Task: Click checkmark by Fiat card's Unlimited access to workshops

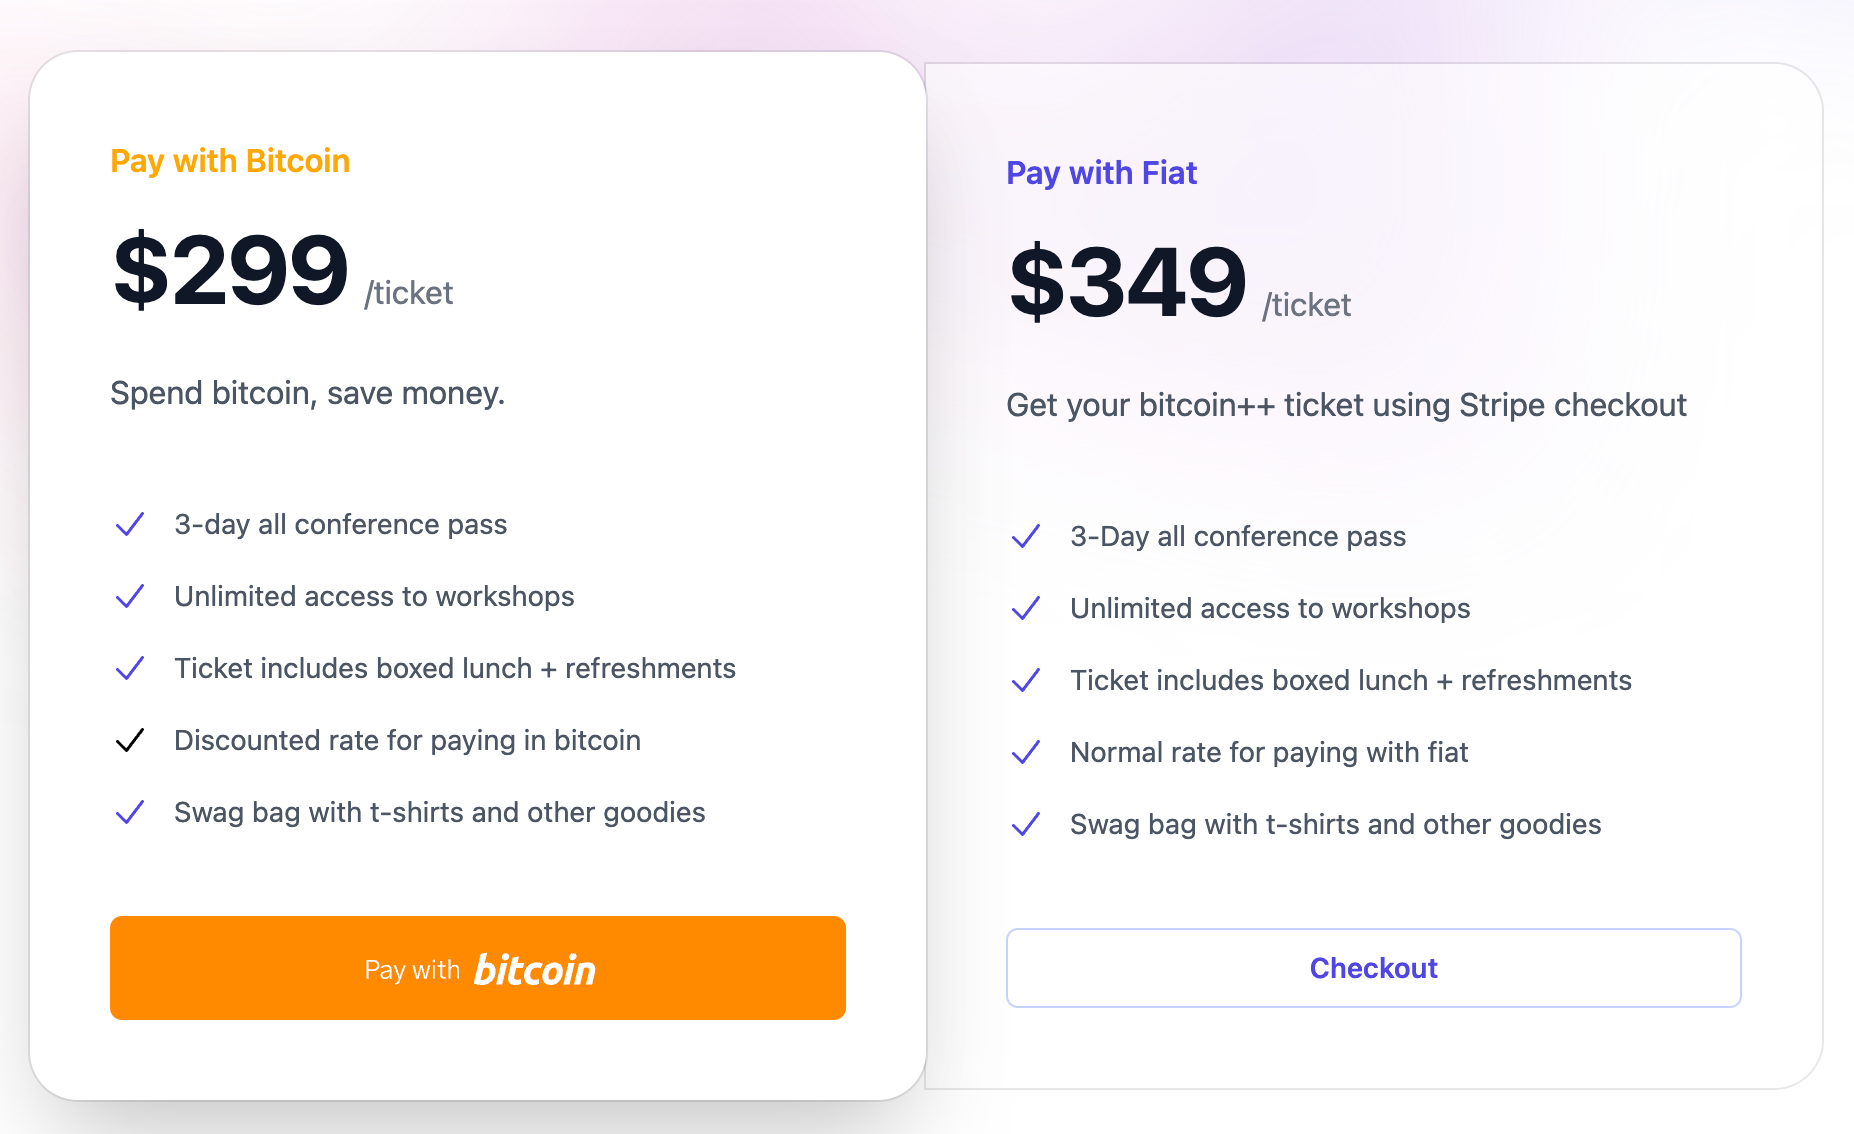Action: tap(1026, 608)
